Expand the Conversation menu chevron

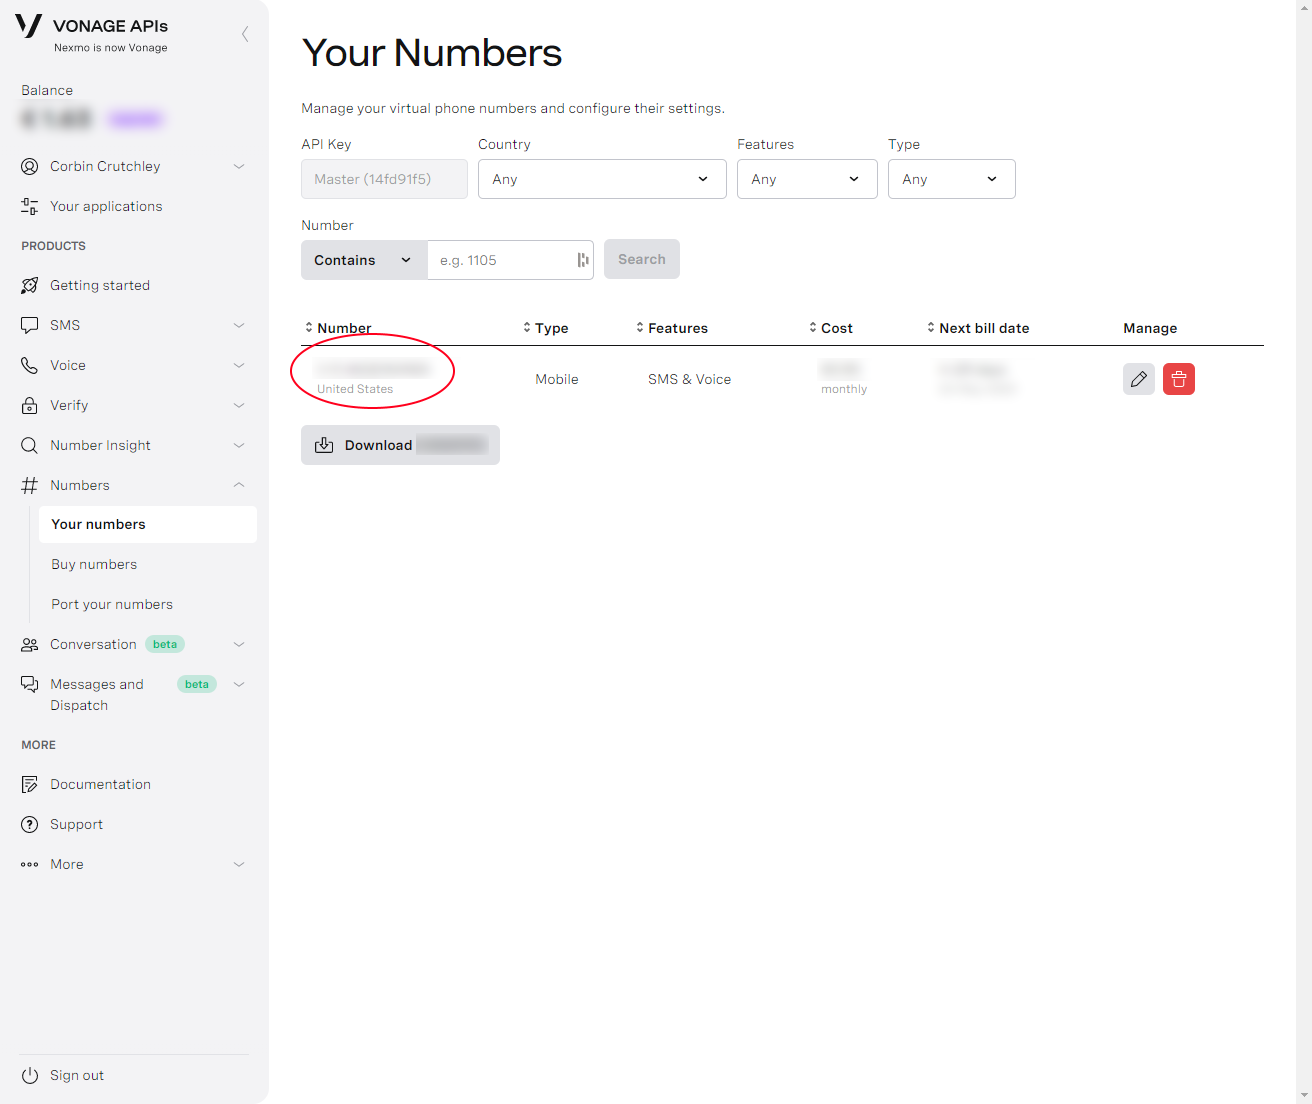pos(239,645)
